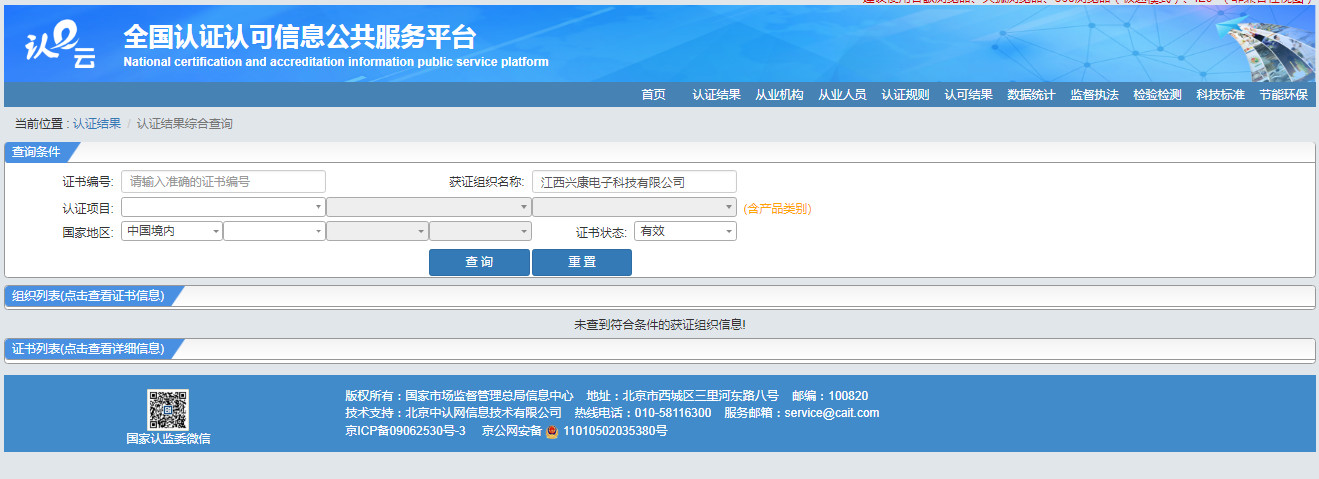This screenshot has height=479, width=1319.
Task: Click the 未查到符合条件的获证组织信息 message
Action: pyautogui.click(x=660, y=325)
